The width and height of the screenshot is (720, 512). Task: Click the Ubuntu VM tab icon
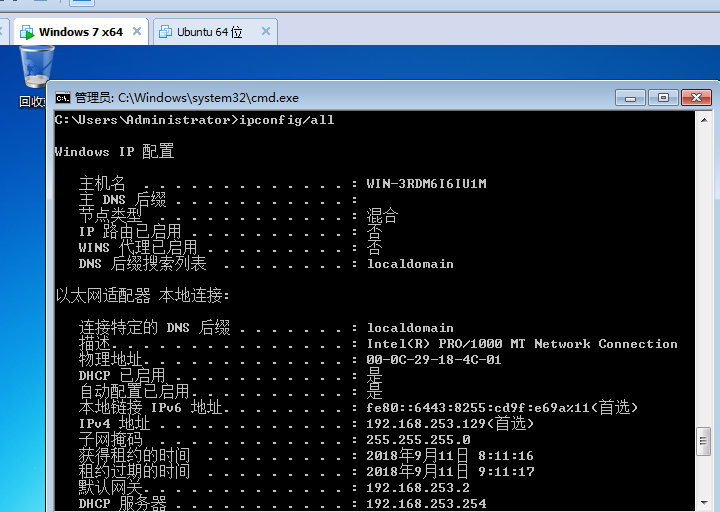click(x=165, y=32)
